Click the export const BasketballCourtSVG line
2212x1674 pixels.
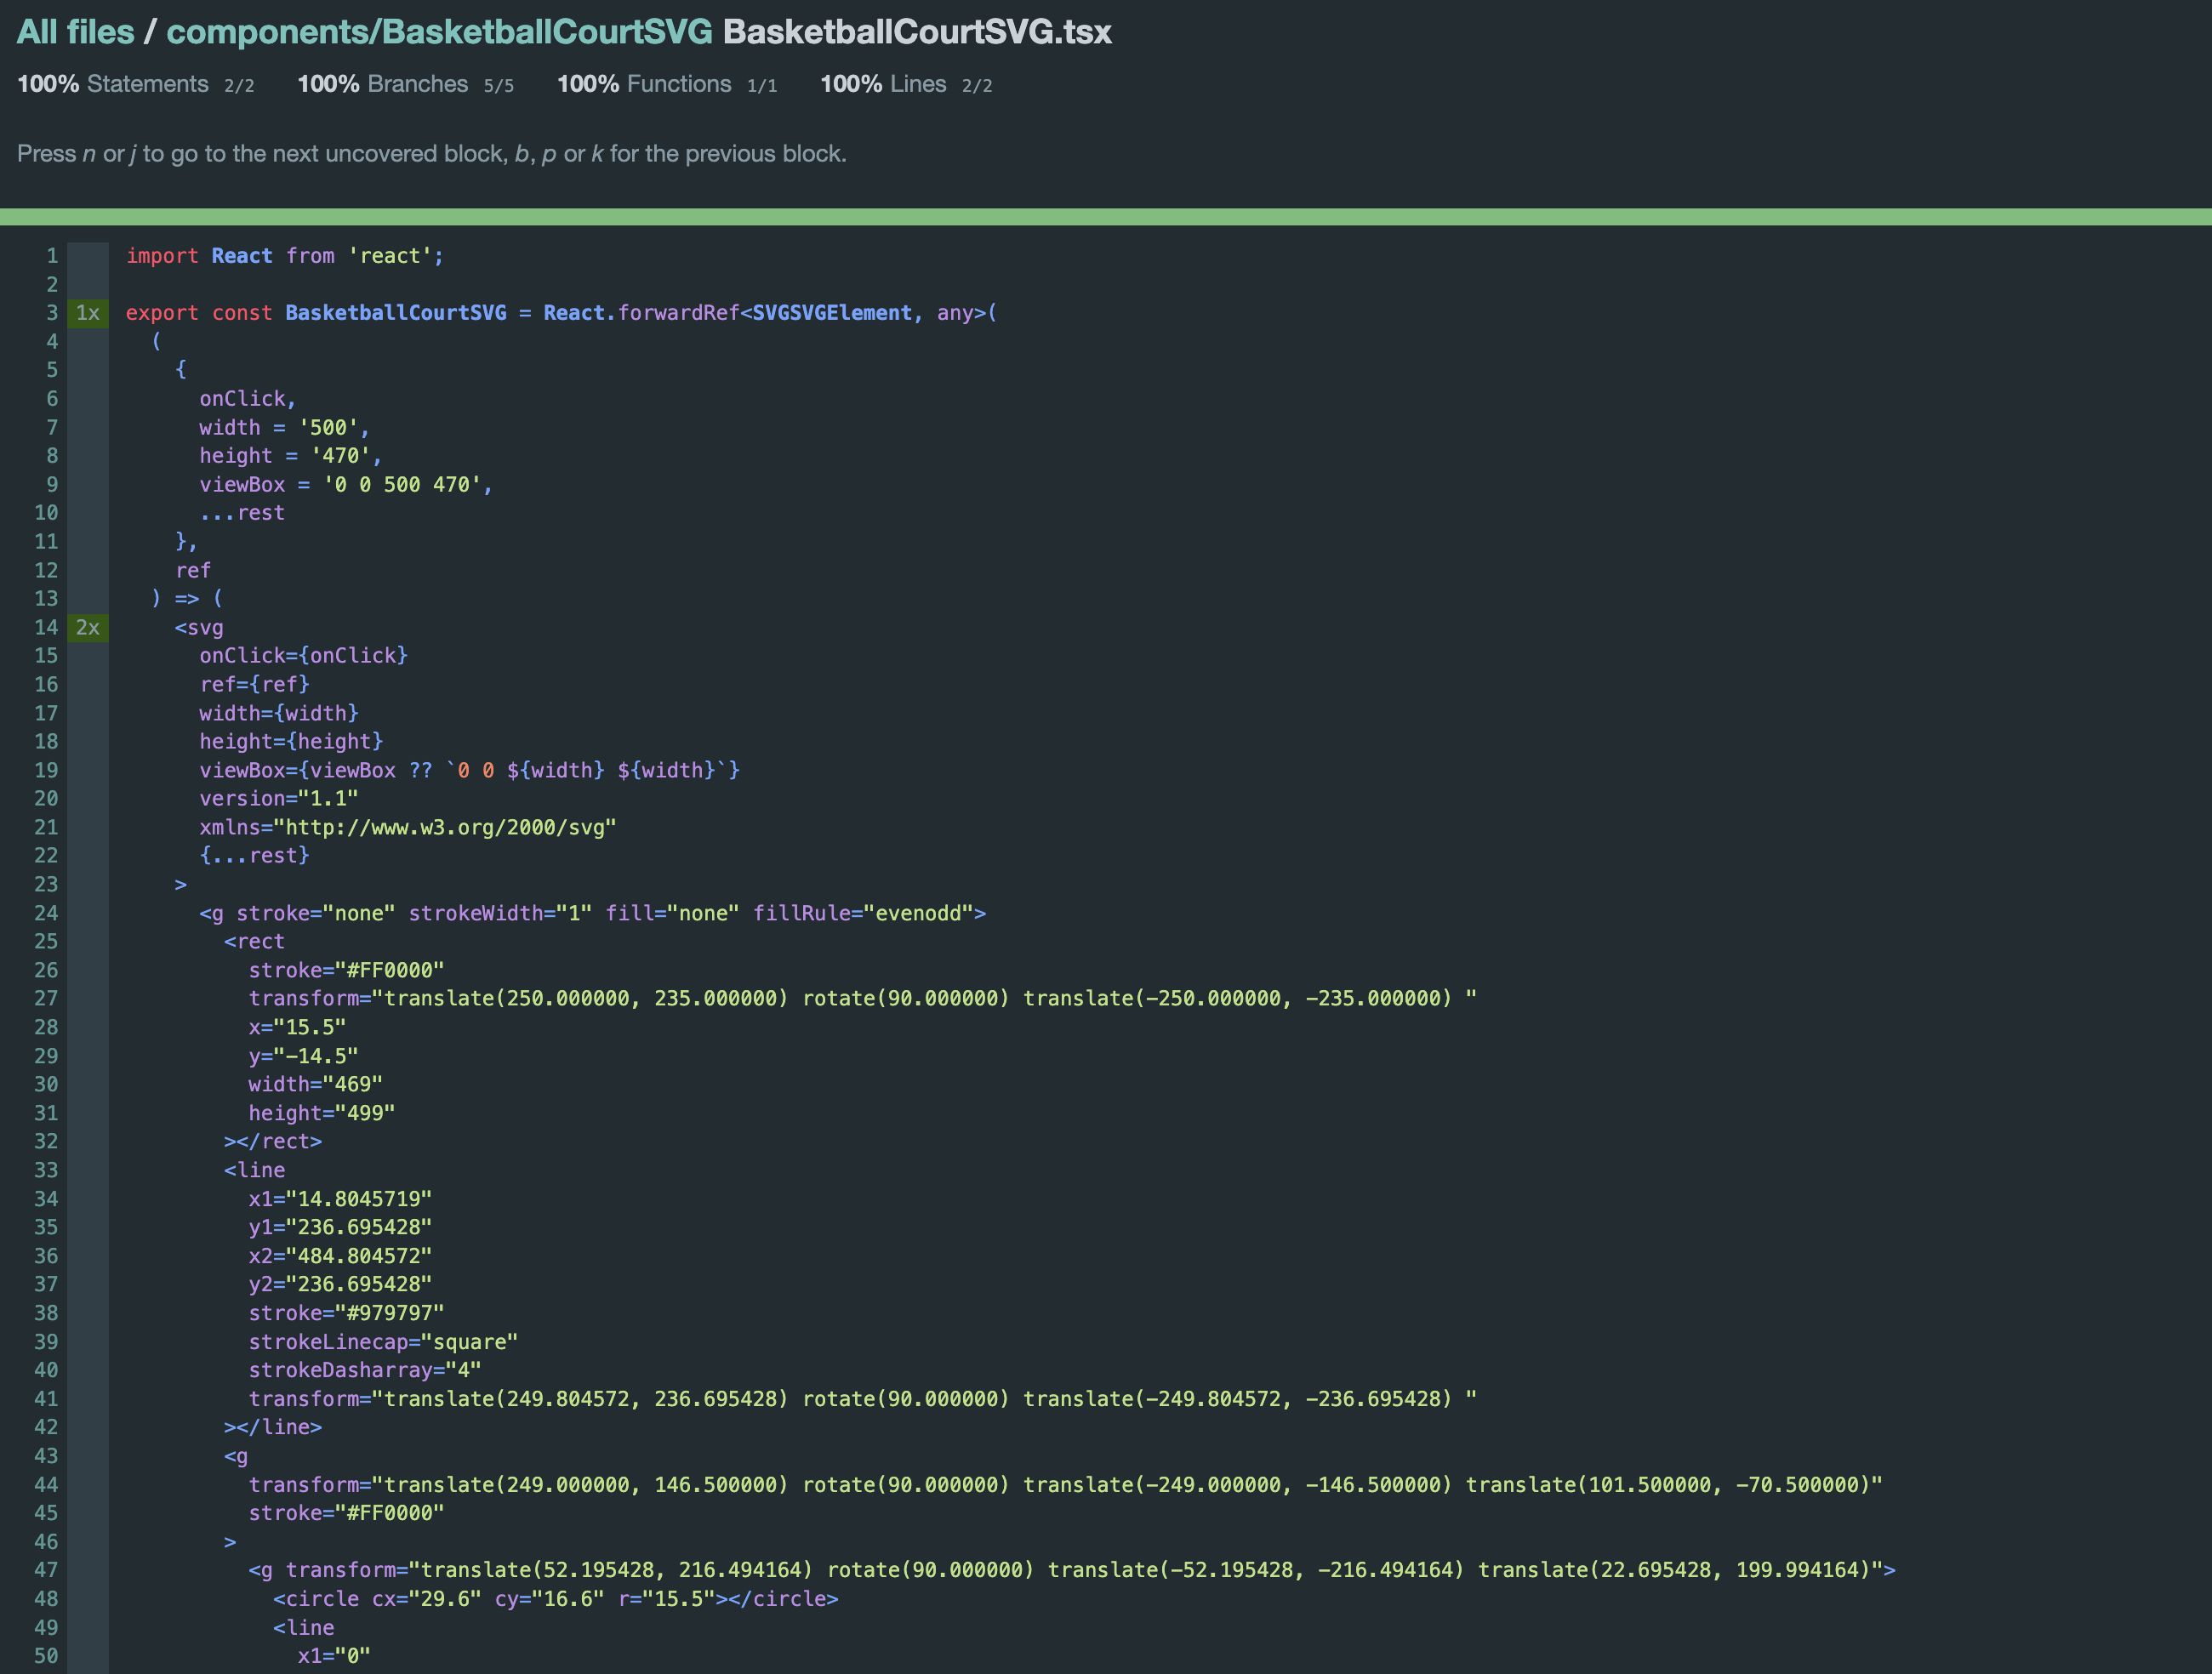tap(561, 313)
